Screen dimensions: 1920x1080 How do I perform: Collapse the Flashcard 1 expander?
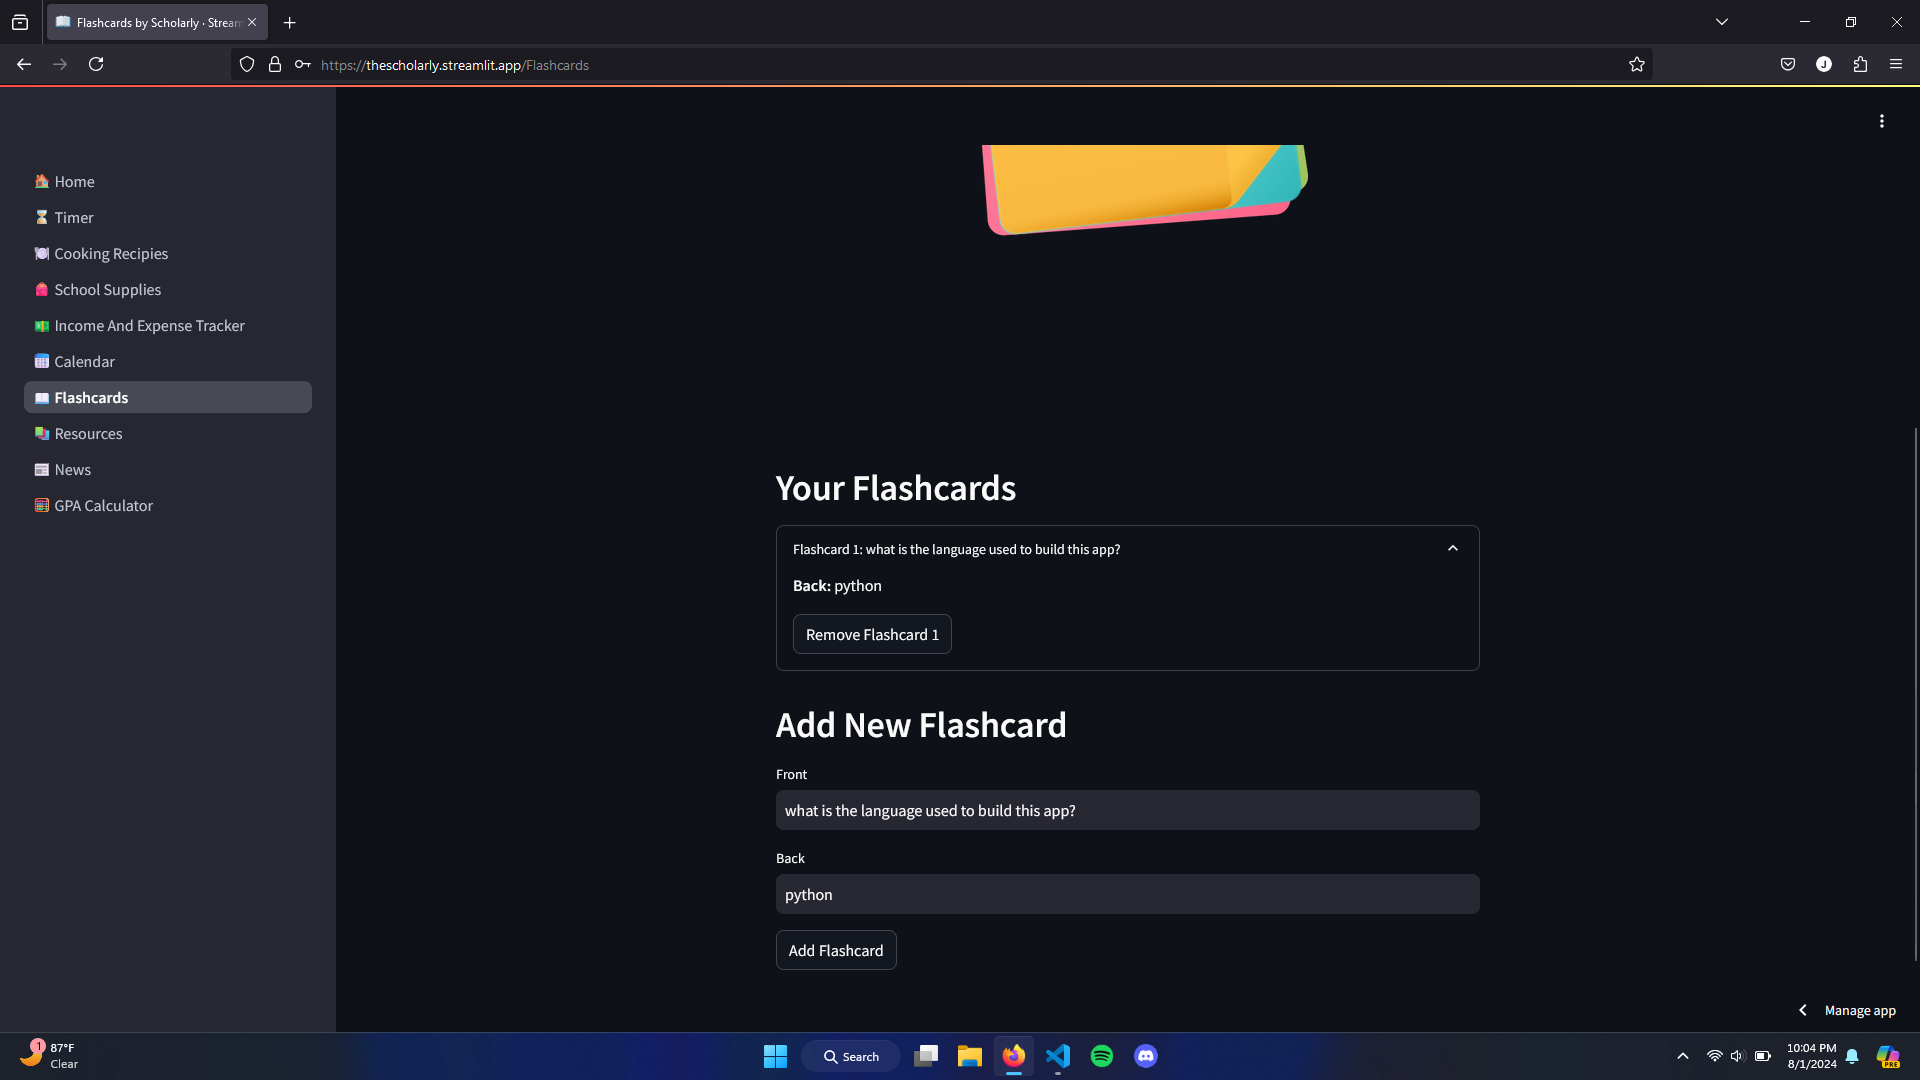pyautogui.click(x=1453, y=549)
